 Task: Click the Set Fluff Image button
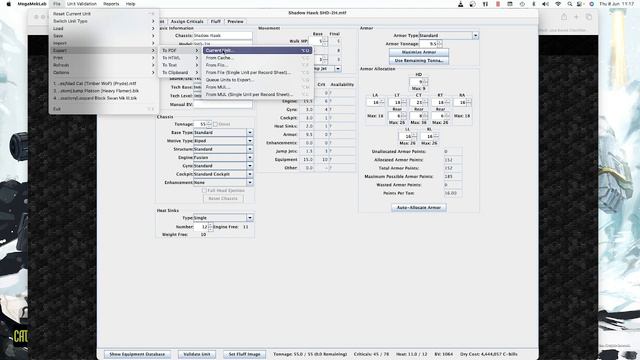pos(244,354)
